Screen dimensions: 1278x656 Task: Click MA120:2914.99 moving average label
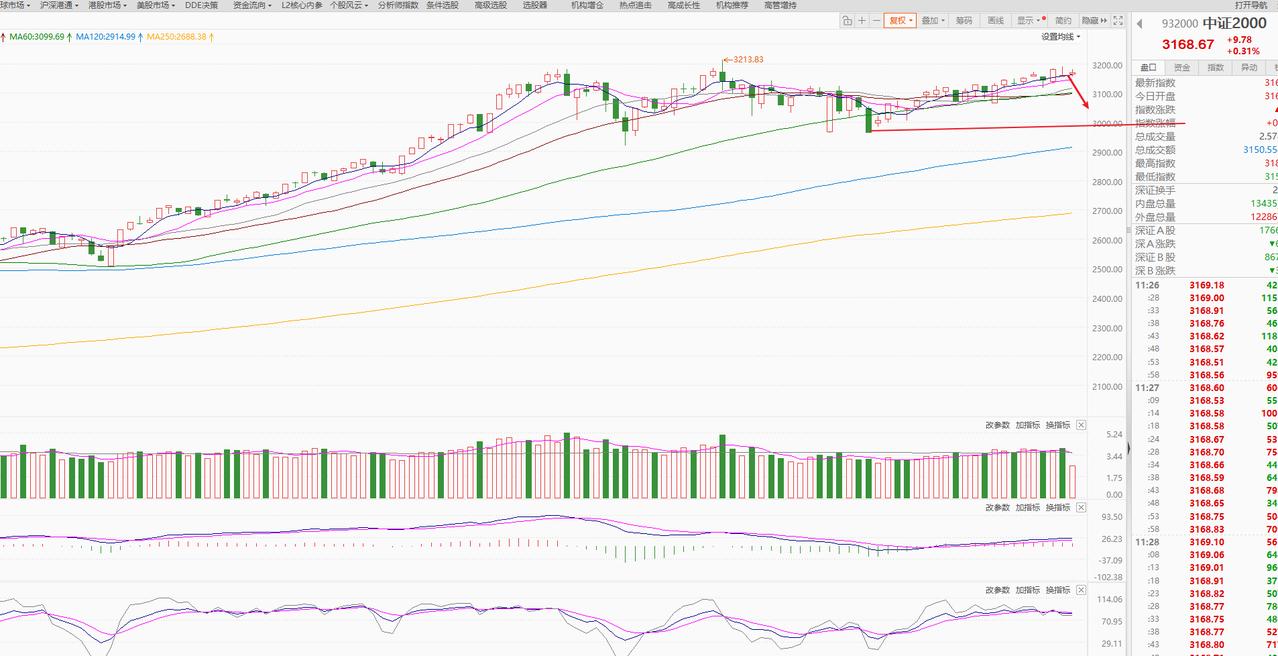click(x=107, y=37)
